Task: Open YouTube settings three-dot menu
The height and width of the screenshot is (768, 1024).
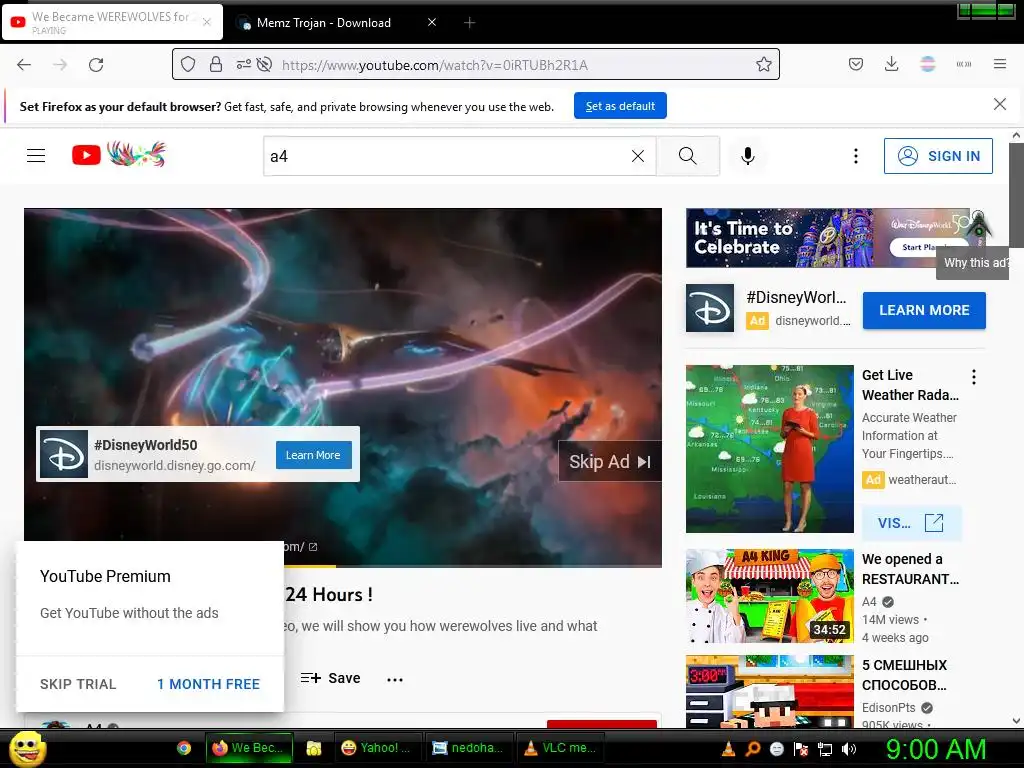Action: [x=856, y=156]
